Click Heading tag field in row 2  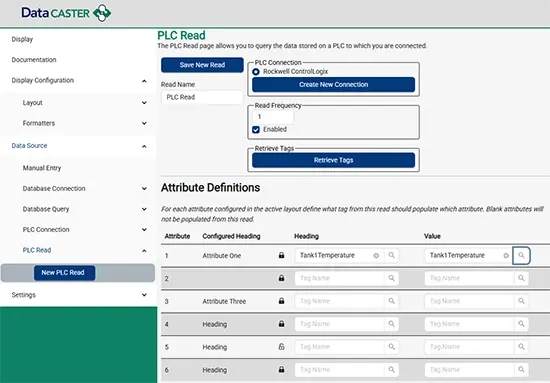[x=340, y=278]
